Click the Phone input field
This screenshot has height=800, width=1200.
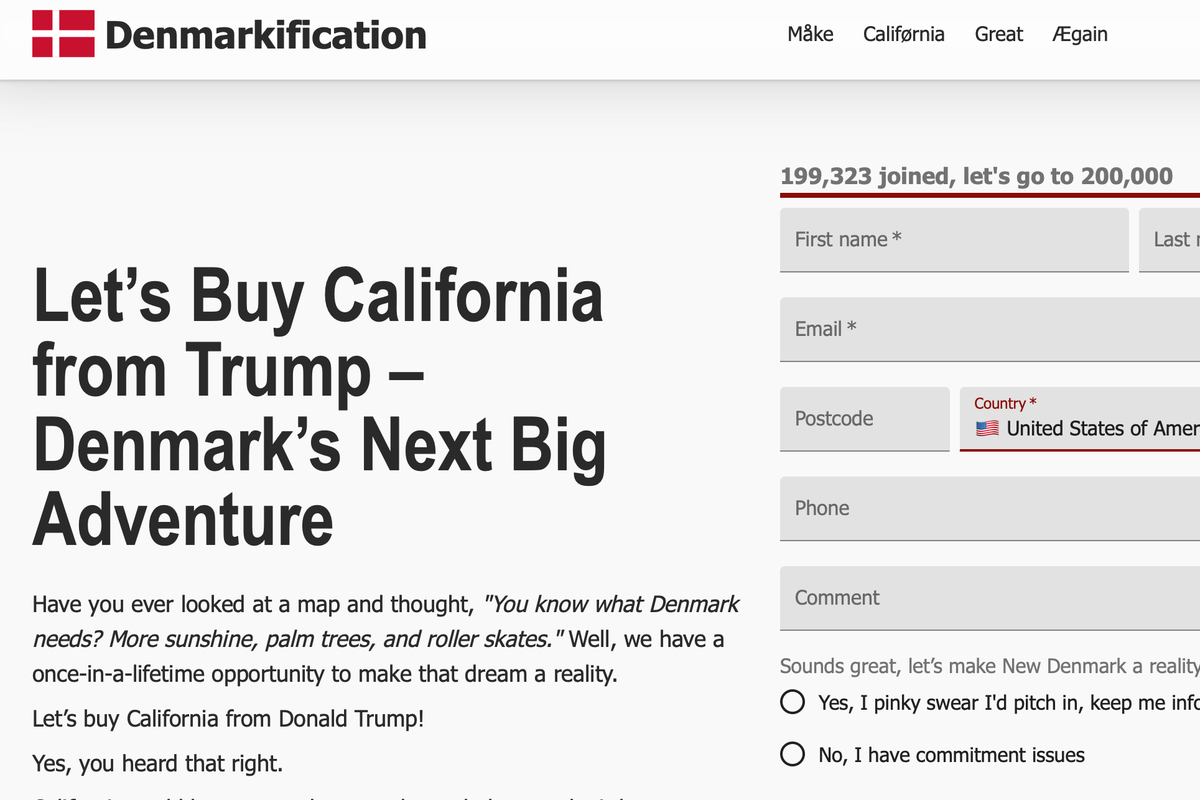tap(990, 508)
